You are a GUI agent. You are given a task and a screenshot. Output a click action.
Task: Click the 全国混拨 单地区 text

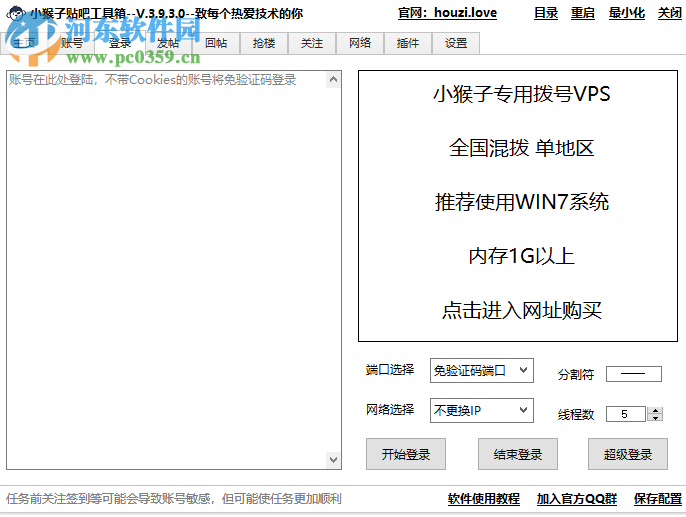[522, 148]
